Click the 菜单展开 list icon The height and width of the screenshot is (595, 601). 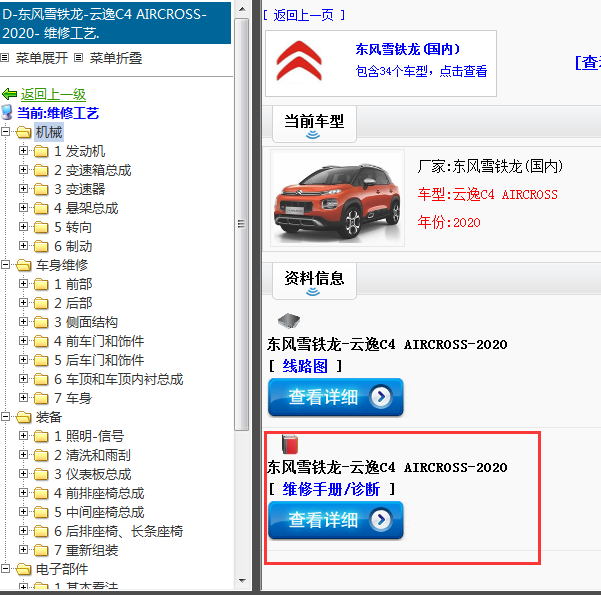pyautogui.click(x=5, y=58)
